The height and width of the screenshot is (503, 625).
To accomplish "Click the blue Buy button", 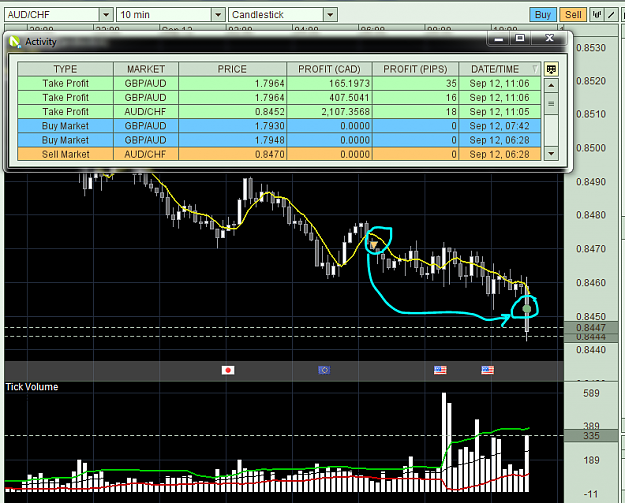I will pyautogui.click(x=542, y=15).
